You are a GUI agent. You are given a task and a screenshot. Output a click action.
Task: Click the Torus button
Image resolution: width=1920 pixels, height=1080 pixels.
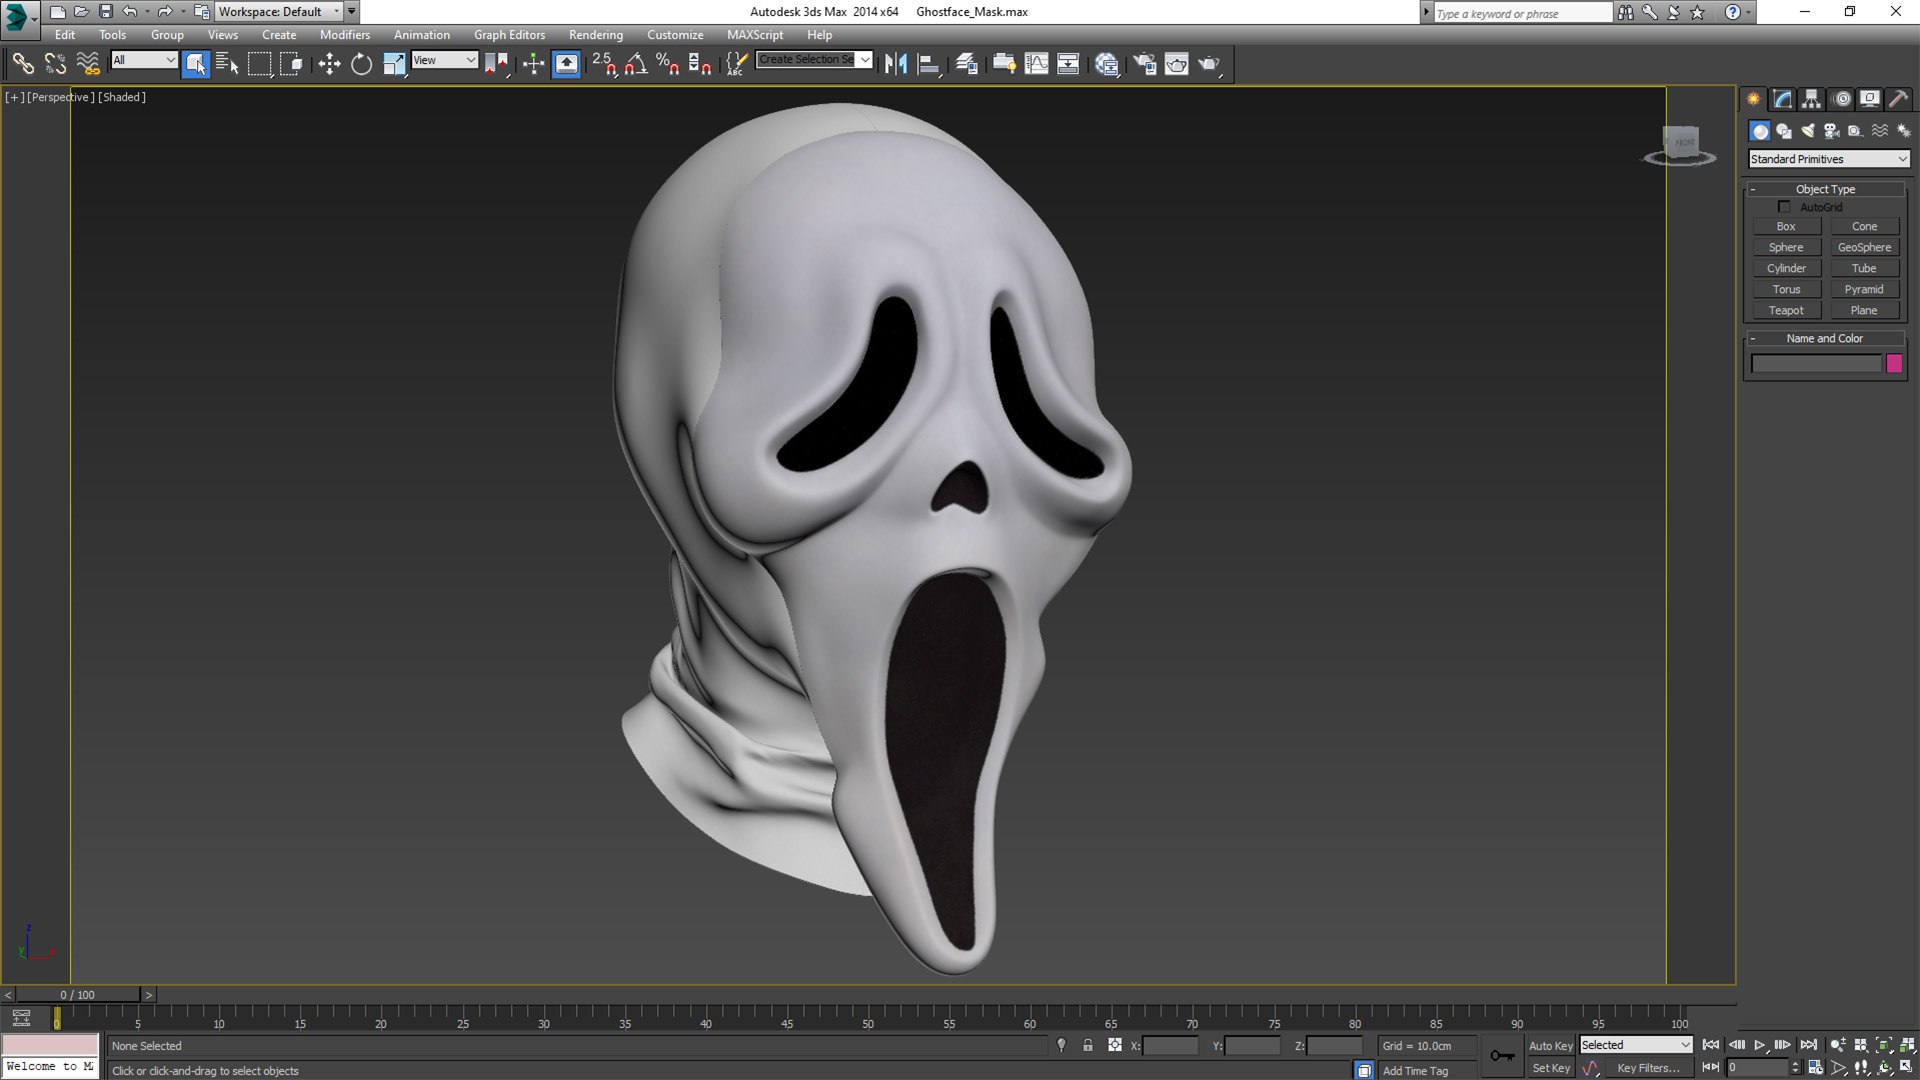pyautogui.click(x=1786, y=289)
